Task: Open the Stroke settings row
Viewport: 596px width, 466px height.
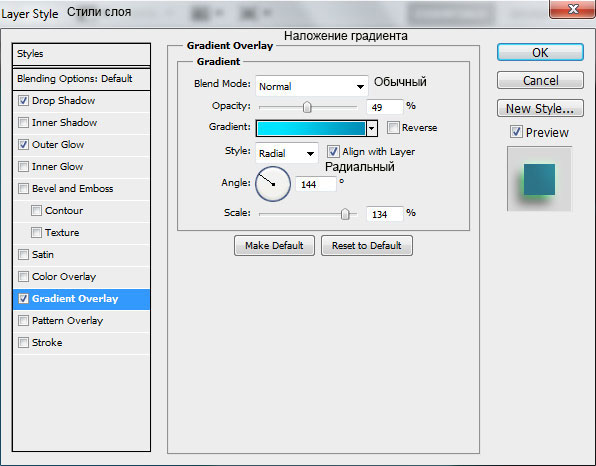Action: tap(81, 343)
